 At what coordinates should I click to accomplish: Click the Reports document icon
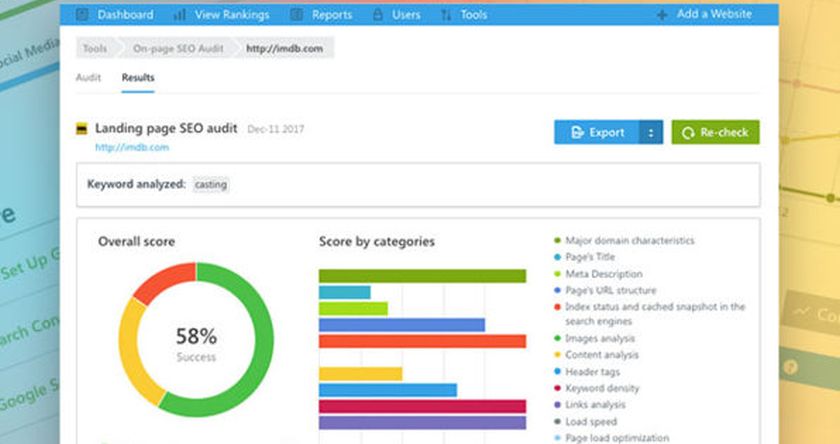click(x=296, y=15)
